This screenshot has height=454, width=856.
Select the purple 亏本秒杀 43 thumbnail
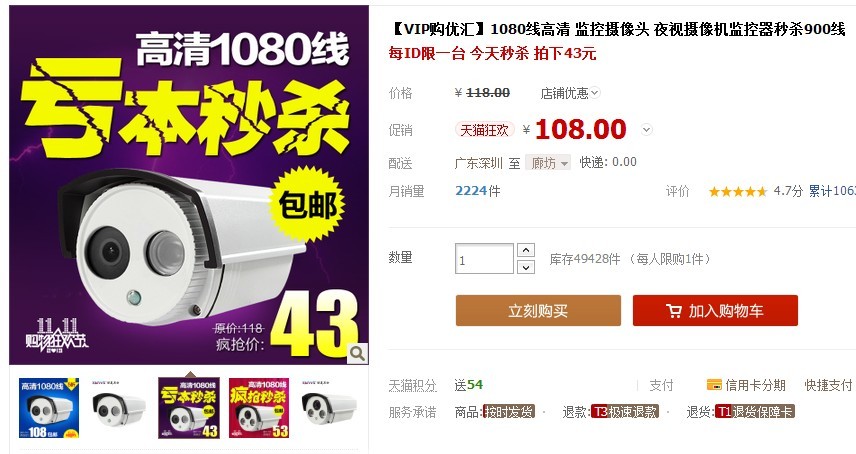click(x=189, y=408)
